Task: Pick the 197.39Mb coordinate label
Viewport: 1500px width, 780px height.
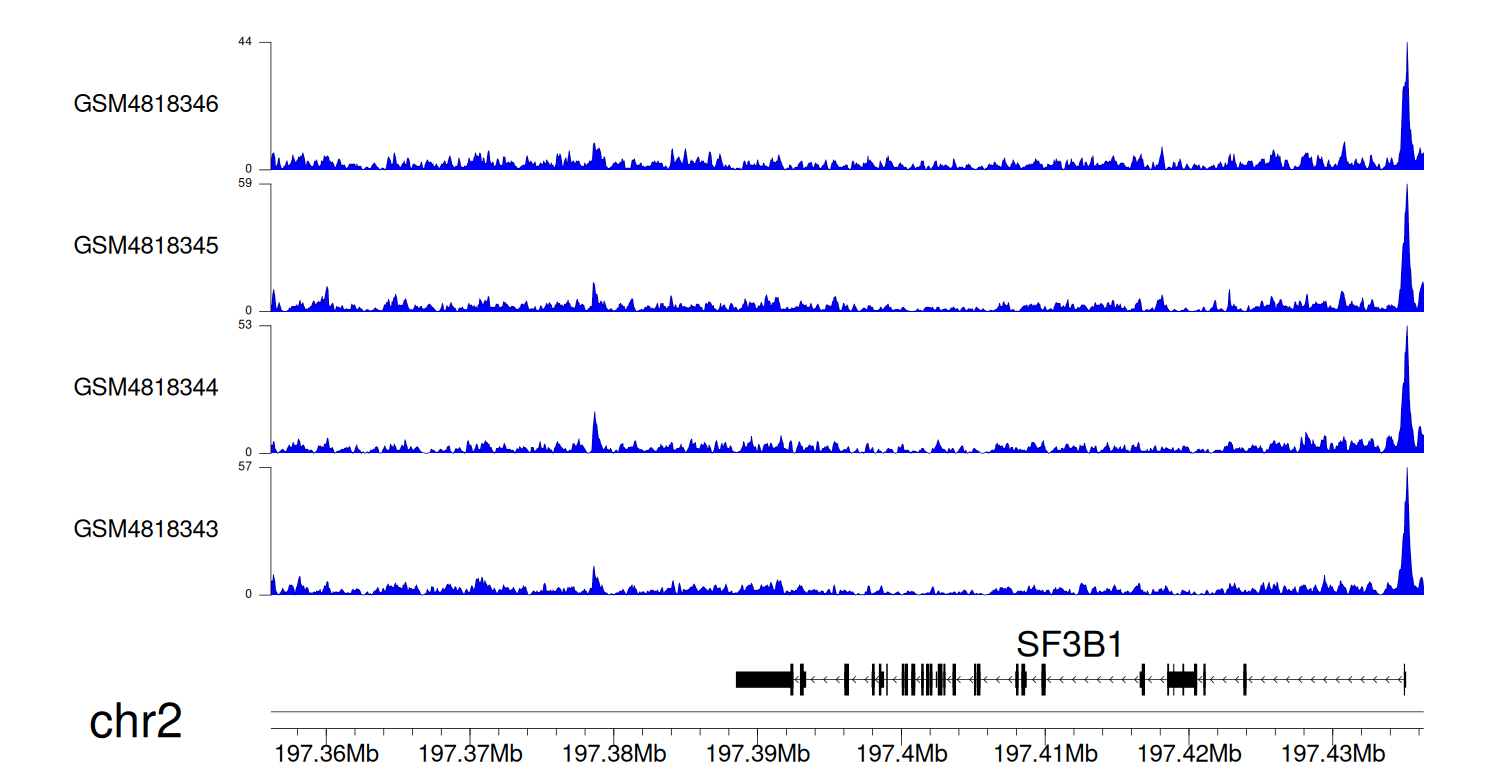Action: (758, 753)
